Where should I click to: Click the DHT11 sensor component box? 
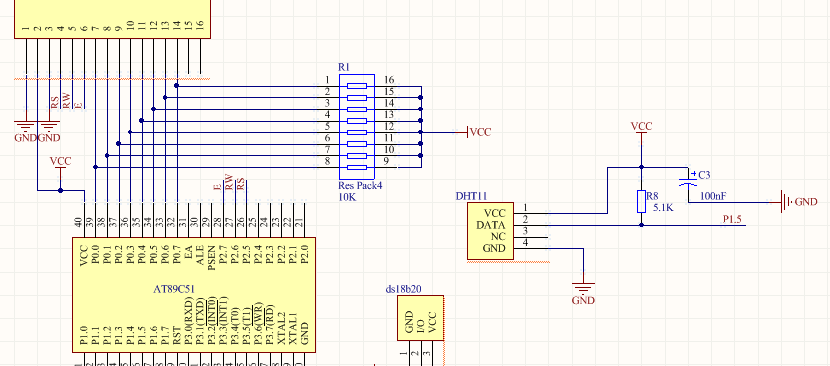click(490, 231)
